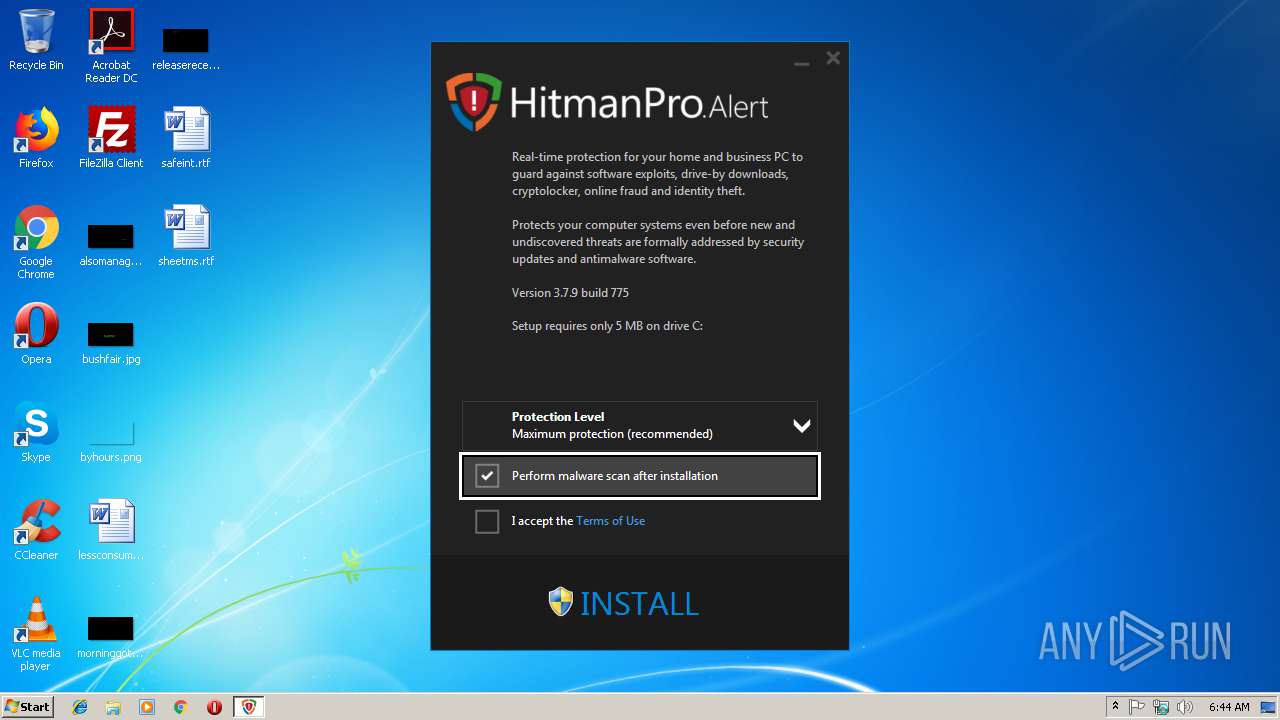Launch Google Chrome desktop shortcut
The width and height of the screenshot is (1280, 720).
click(x=36, y=243)
